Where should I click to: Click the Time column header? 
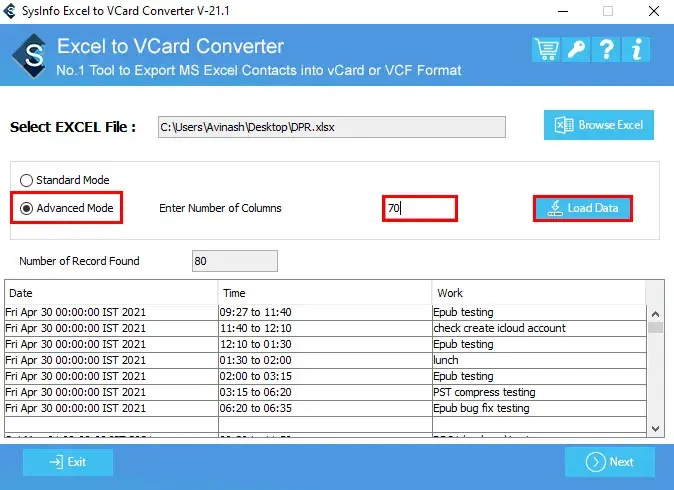click(325, 293)
